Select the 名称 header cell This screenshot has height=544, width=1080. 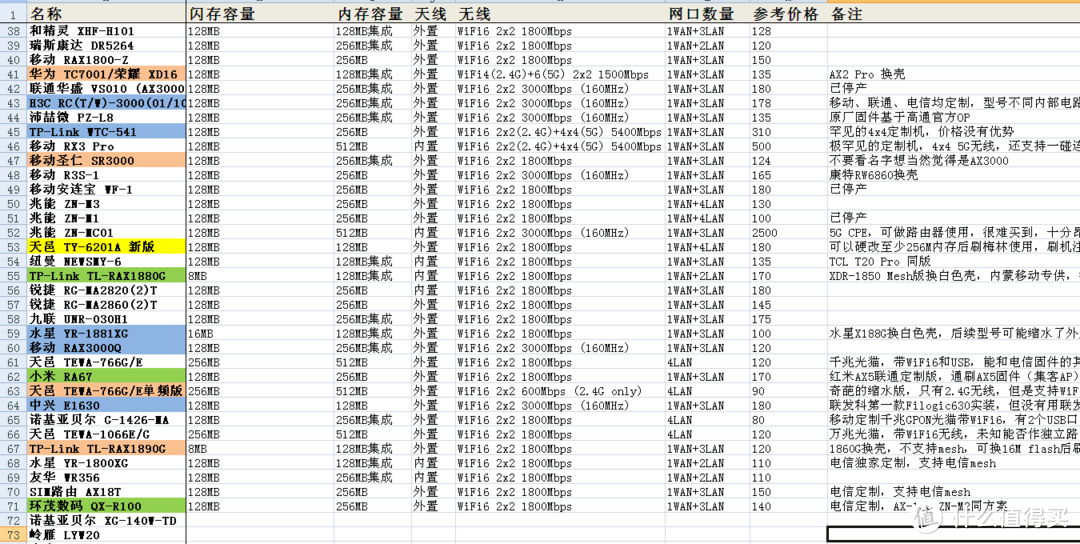coord(106,14)
